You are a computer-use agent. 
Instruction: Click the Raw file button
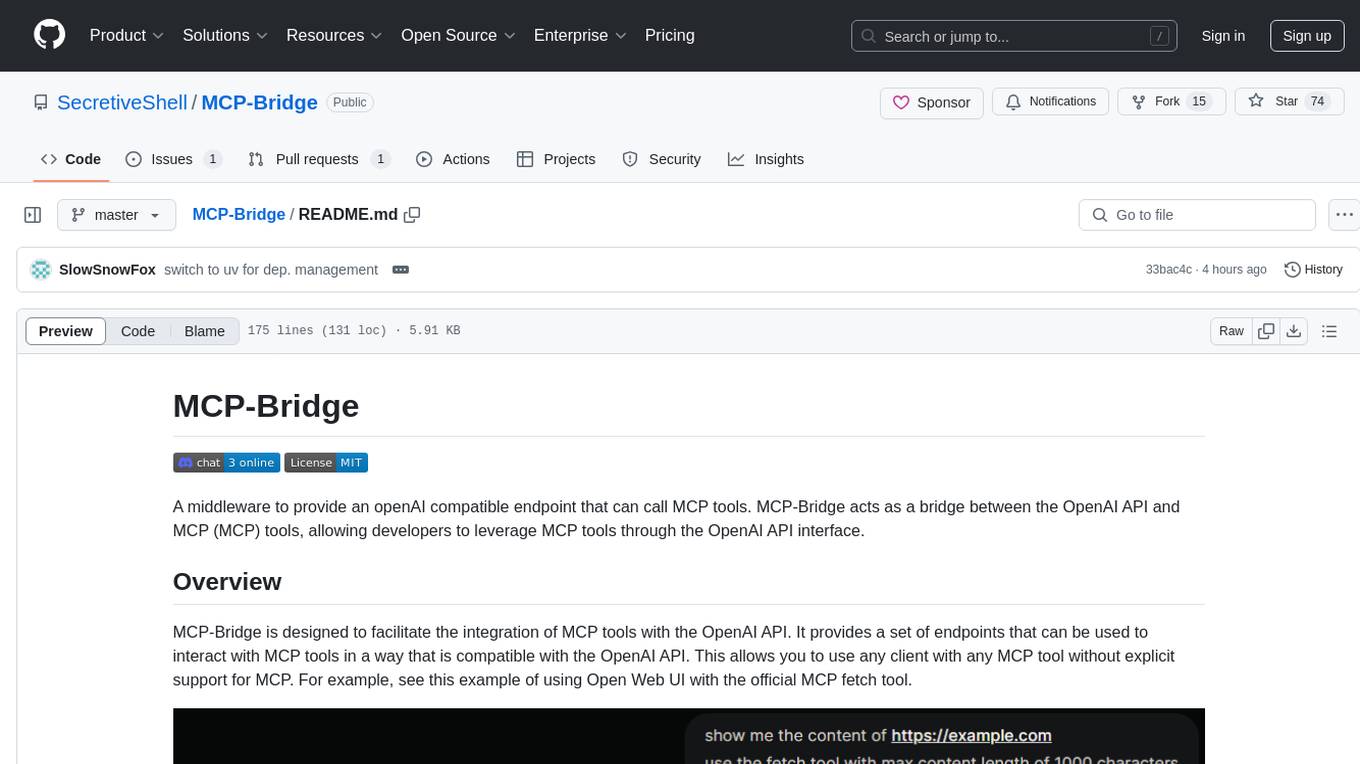1231,331
